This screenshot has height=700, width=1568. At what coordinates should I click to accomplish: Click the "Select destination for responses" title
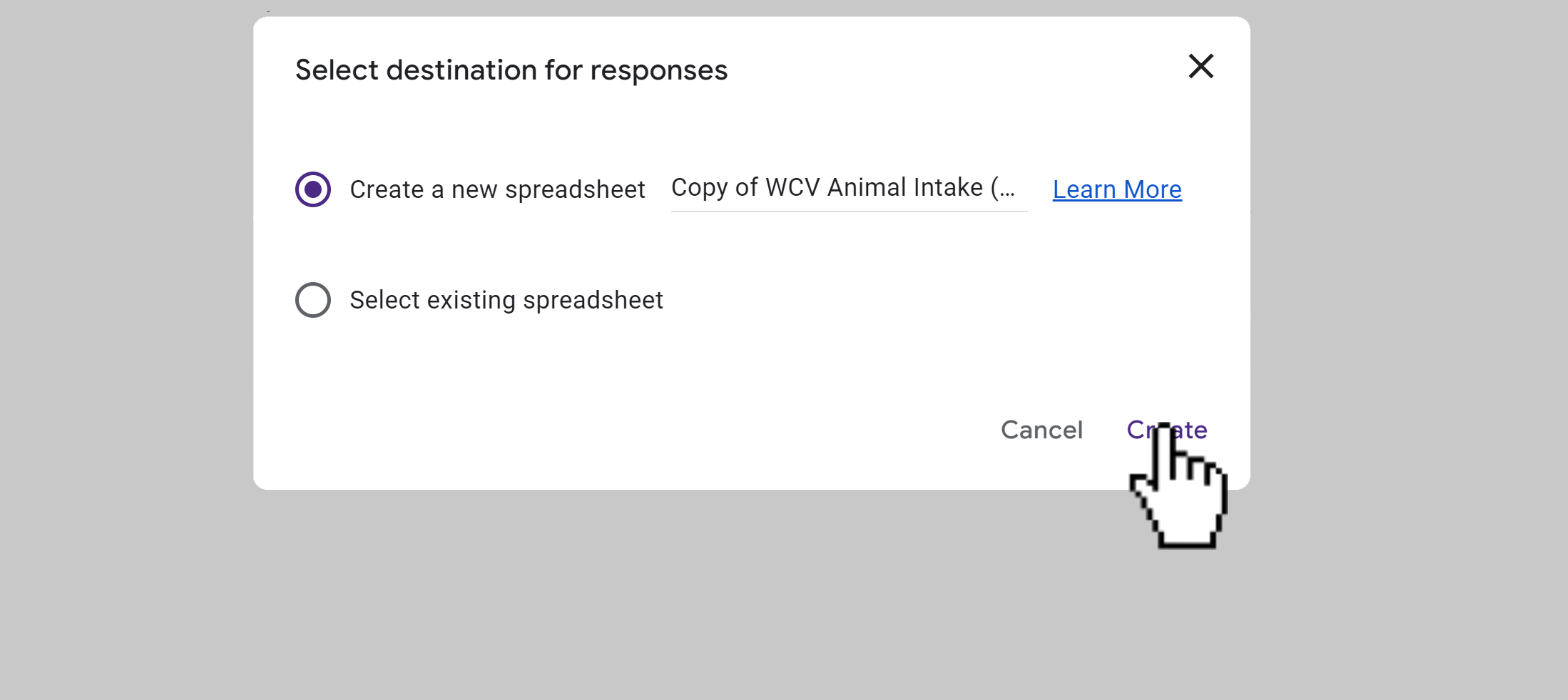click(x=511, y=70)
